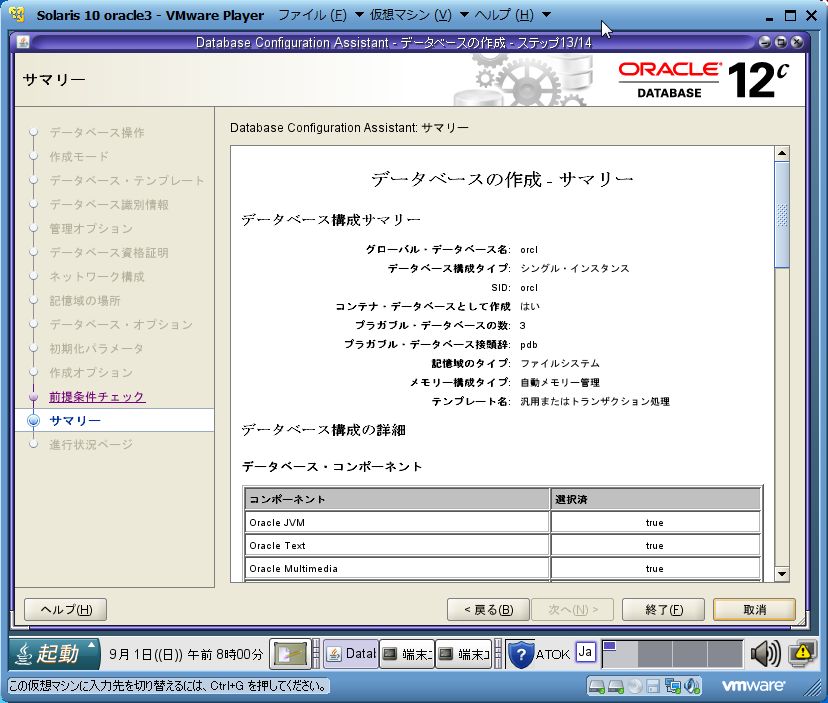Select the third workspace in pager
The height and width of the screenshot is (703, 828).
point(690,654)
